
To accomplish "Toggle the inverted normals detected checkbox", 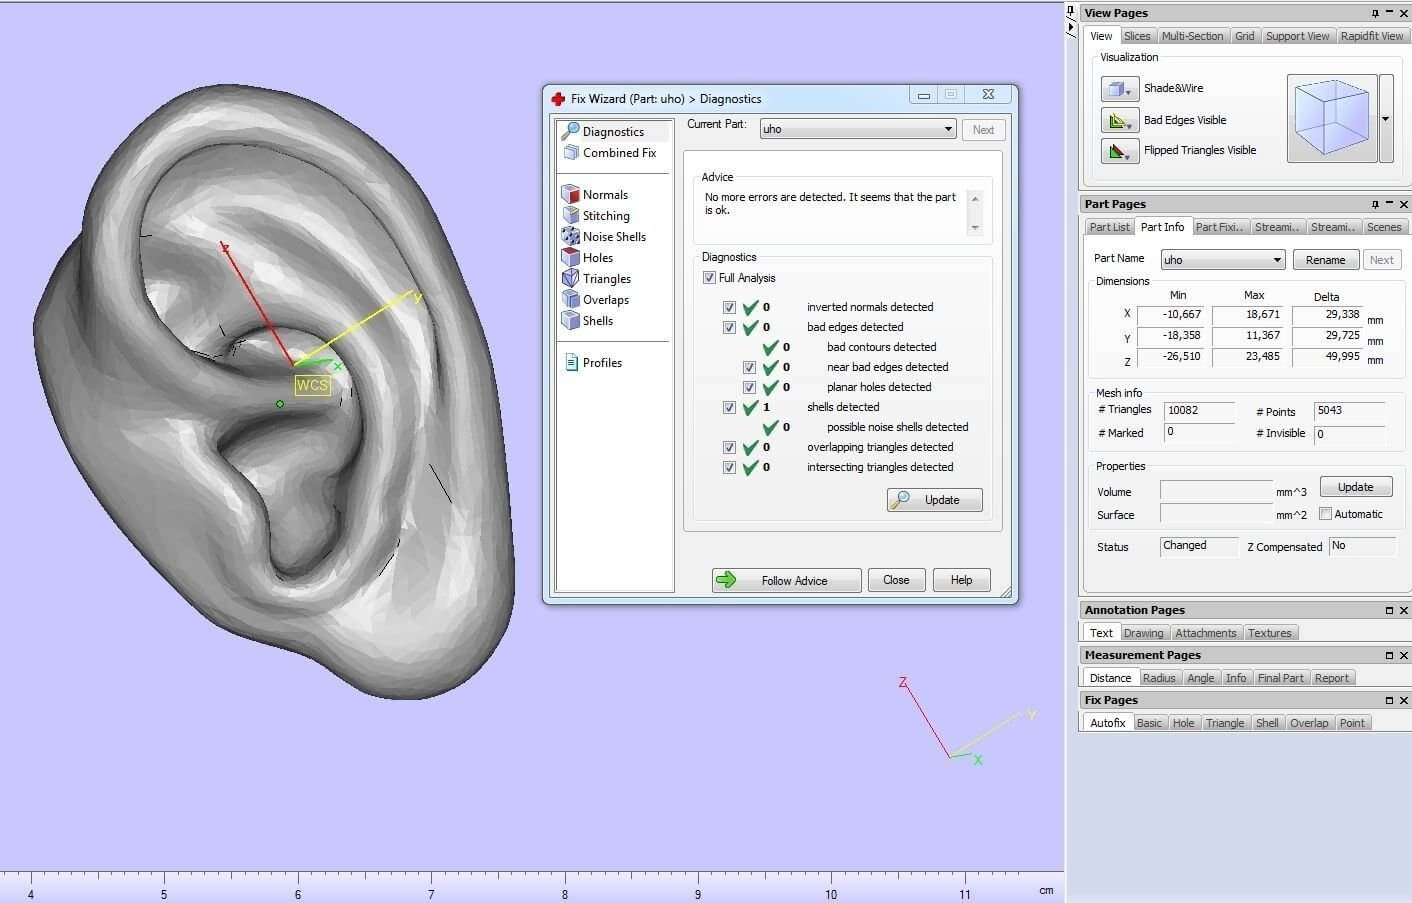I will click(x=729, y=307).
